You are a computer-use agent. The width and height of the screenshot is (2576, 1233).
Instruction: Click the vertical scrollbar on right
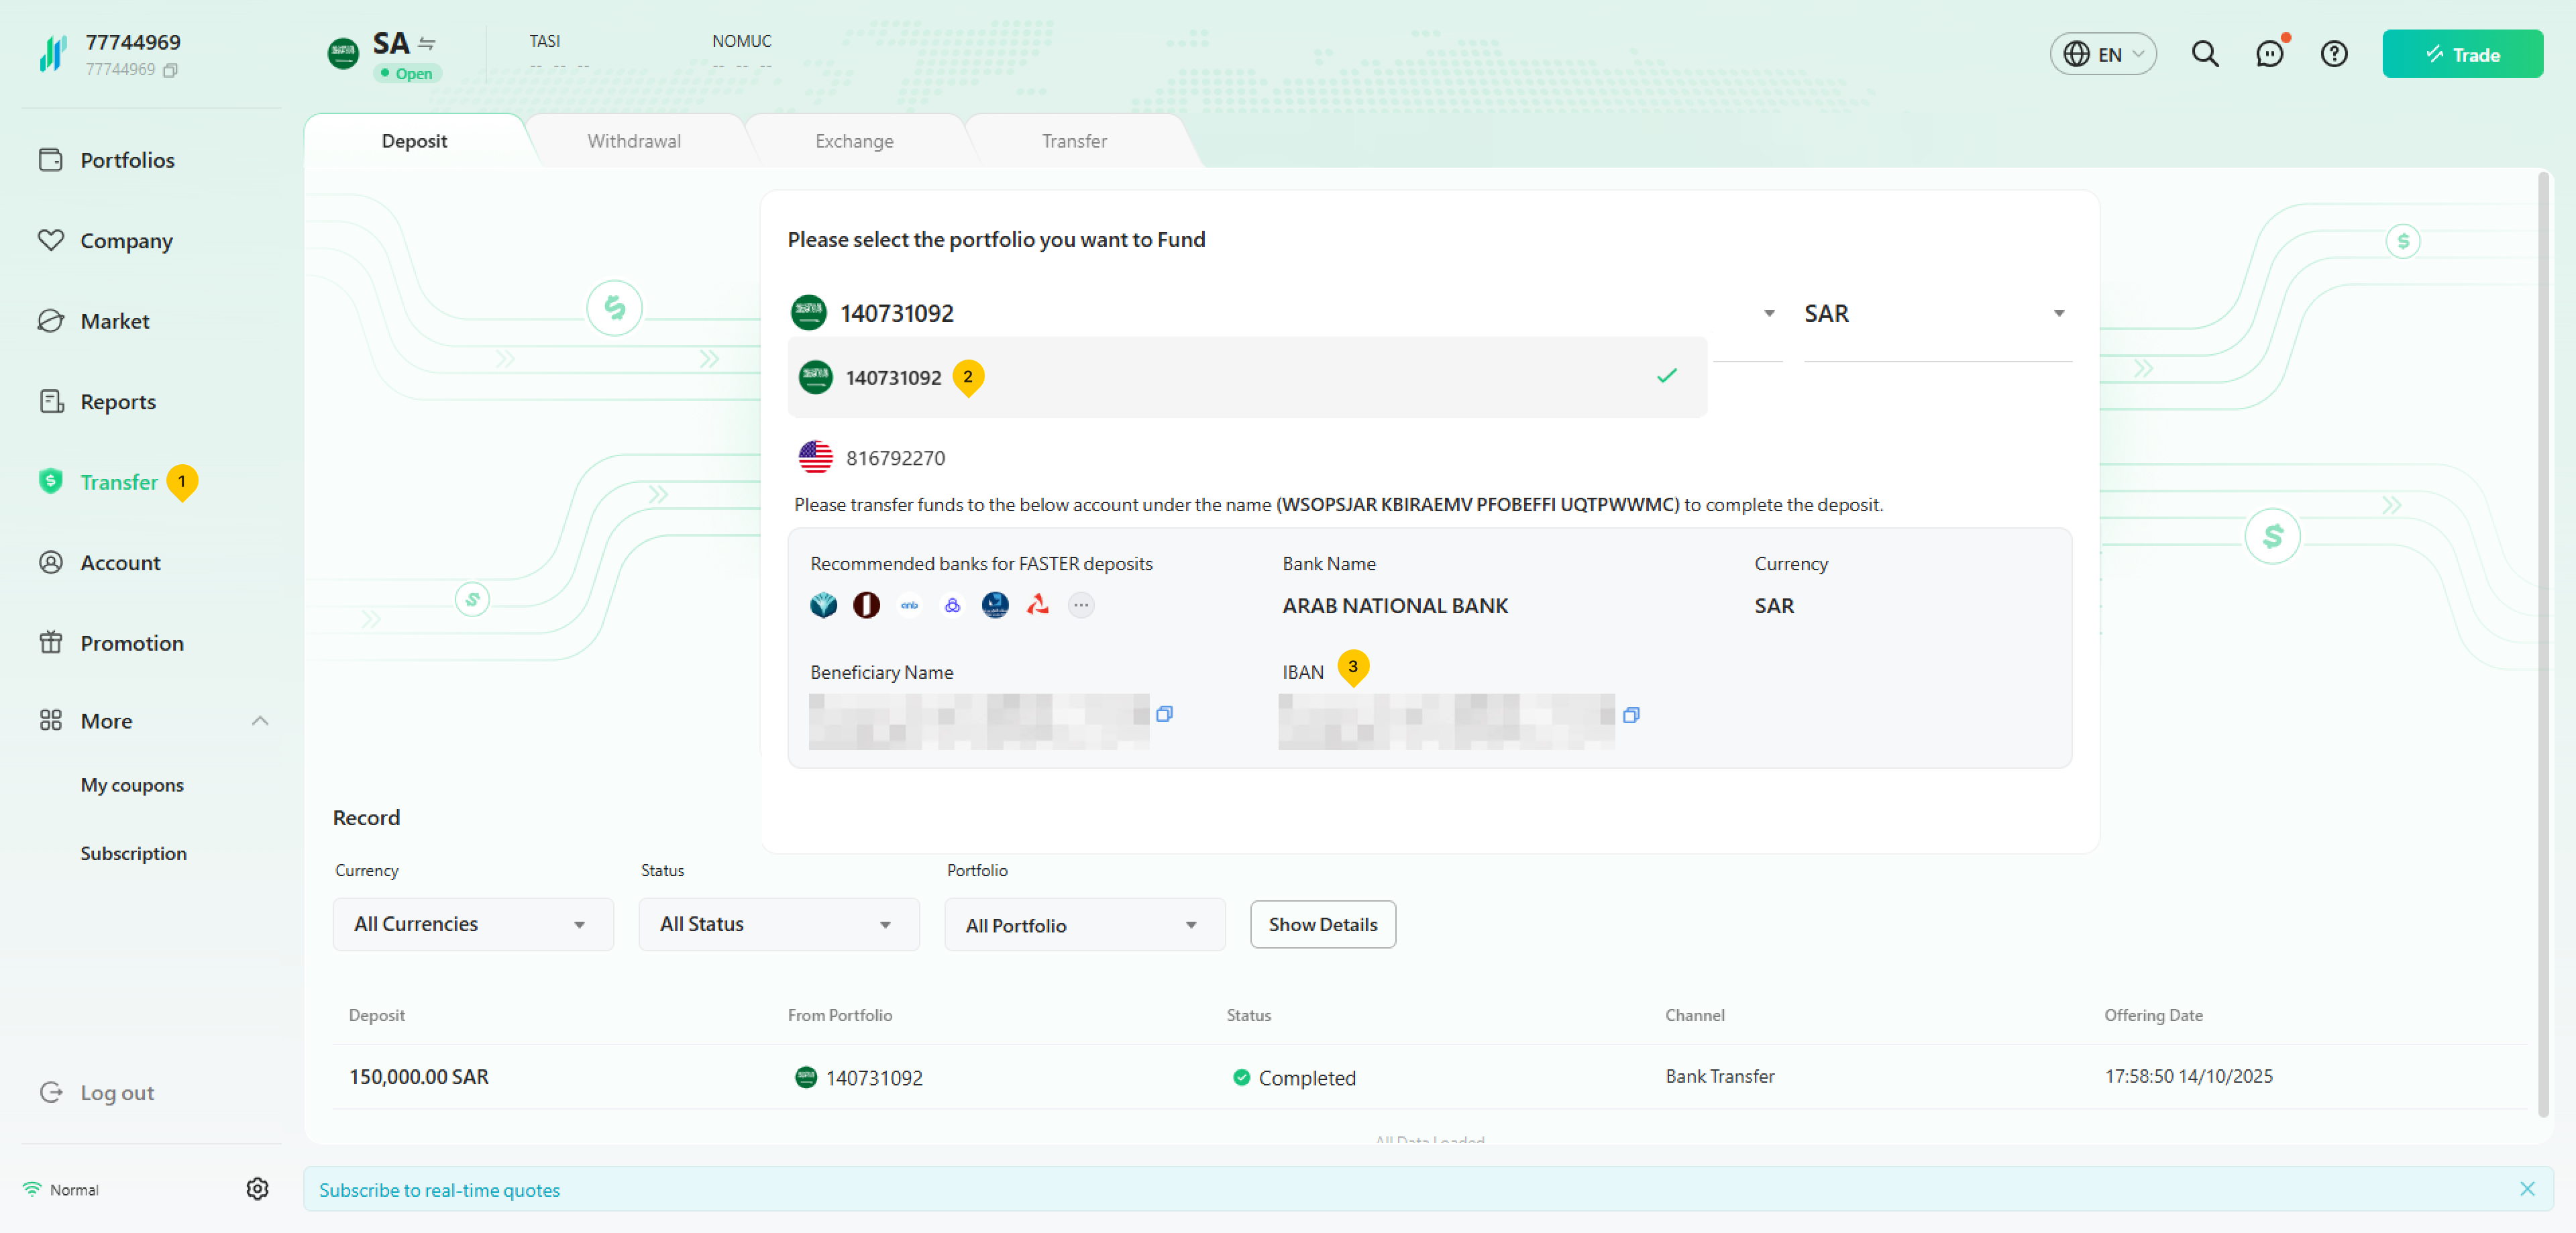2543,640
